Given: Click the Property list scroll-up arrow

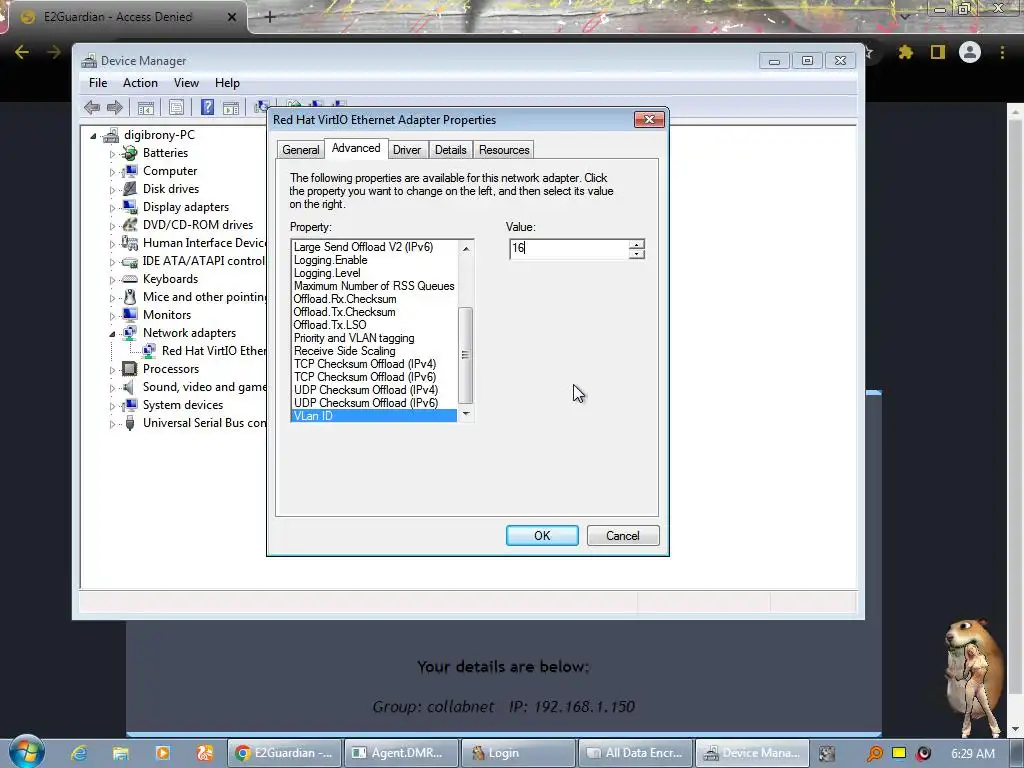Looking at the screenshot, I should point(466,249).
